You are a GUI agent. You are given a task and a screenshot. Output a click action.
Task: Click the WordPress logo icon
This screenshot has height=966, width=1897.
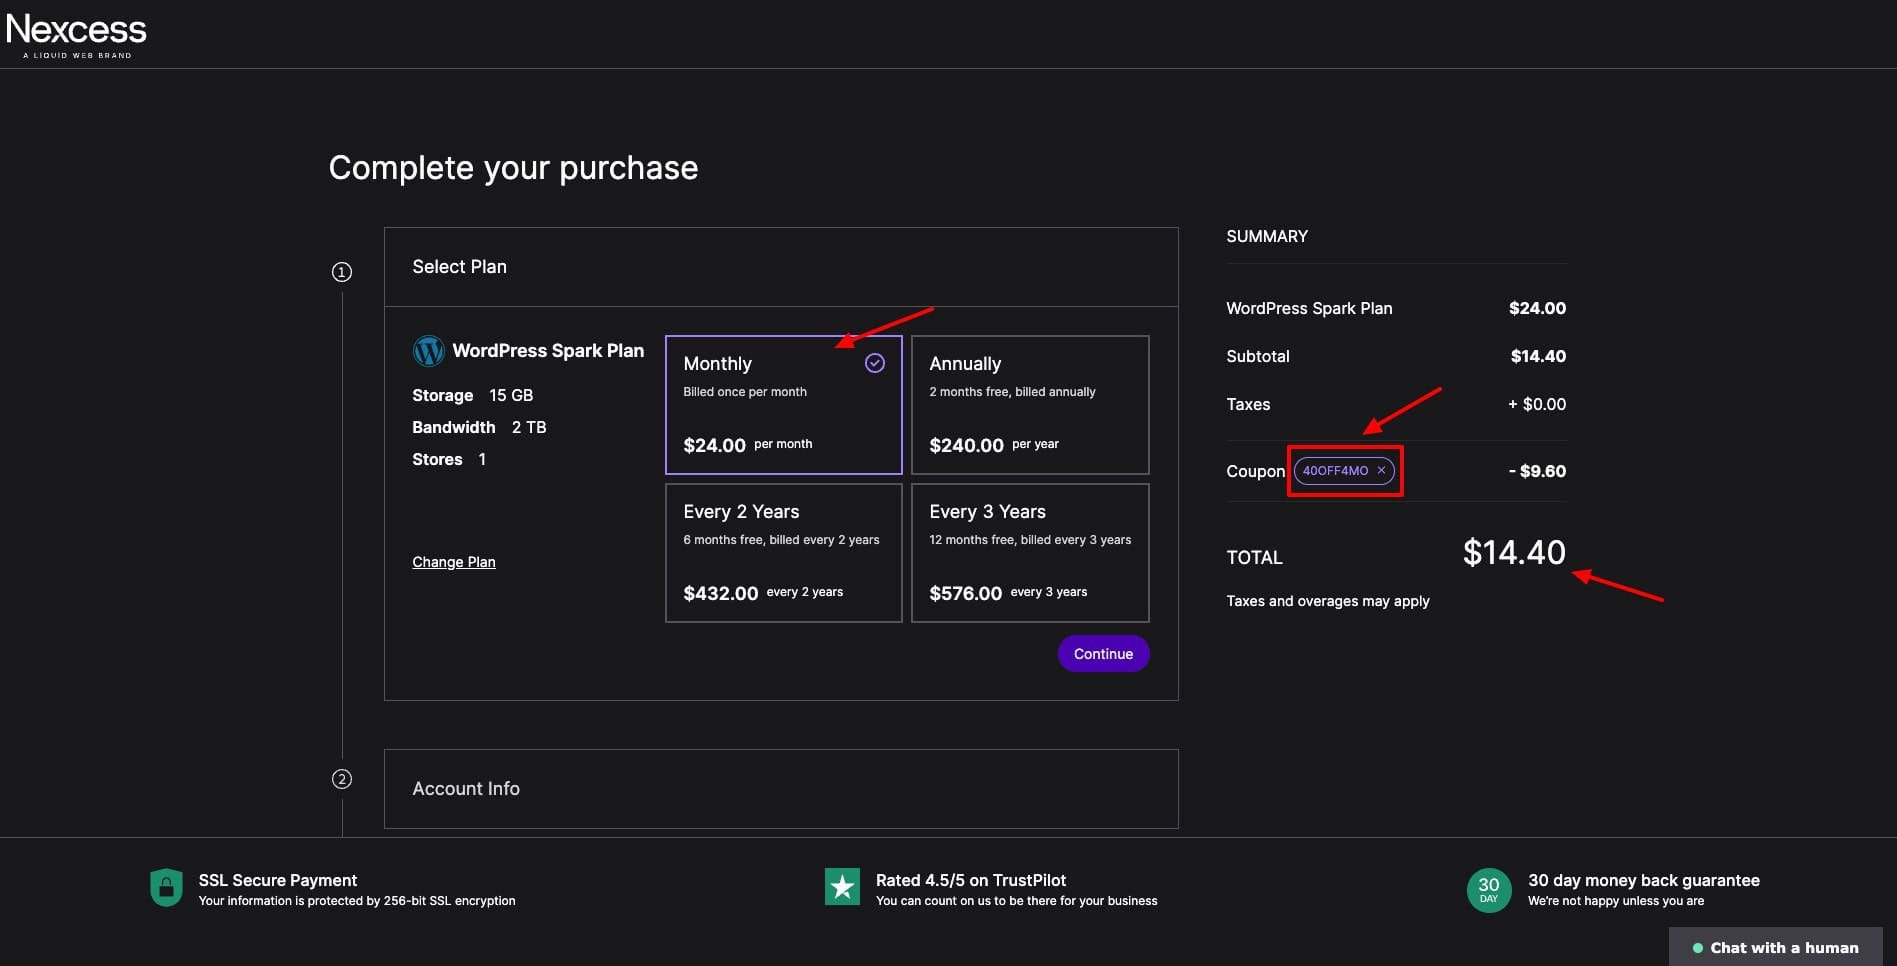coord(428,351)
